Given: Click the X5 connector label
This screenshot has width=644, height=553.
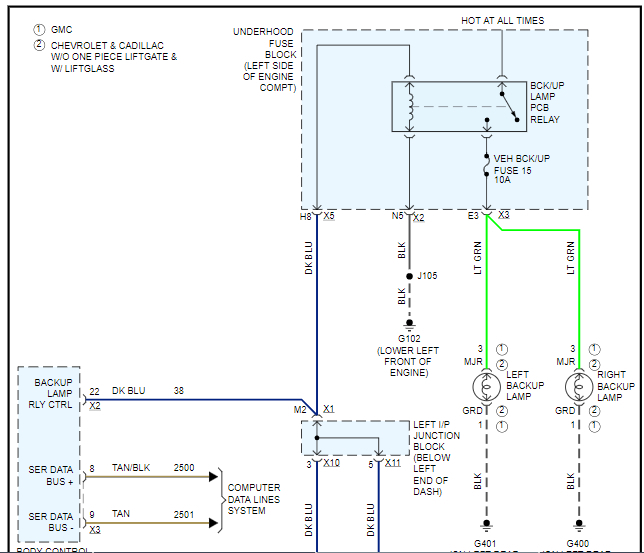Looking at the screenshot, I should 329,216.
